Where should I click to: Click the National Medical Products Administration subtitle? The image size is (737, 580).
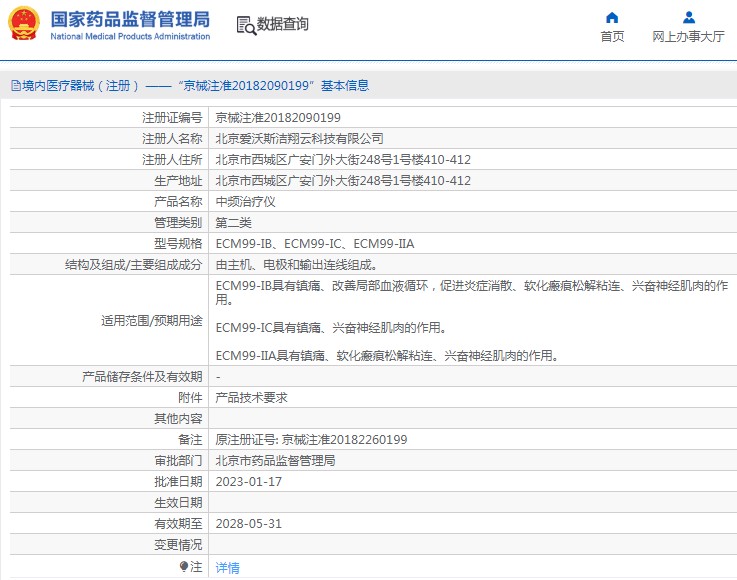pyautogui.click(x=130, y=37)
